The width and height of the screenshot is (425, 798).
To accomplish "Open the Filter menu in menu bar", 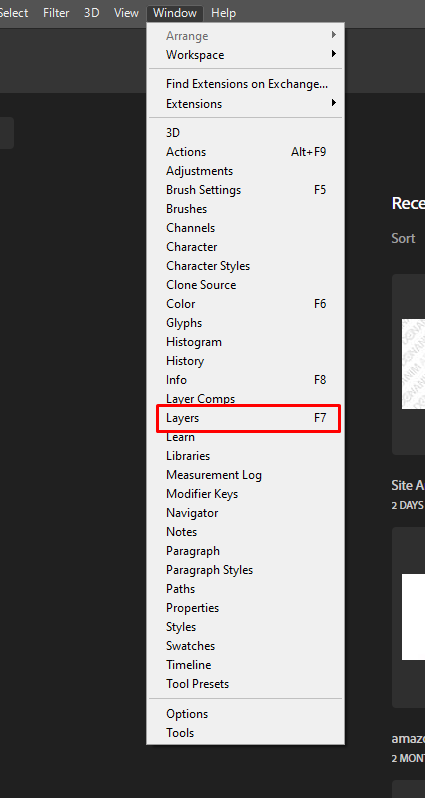I will coord(56,13).
